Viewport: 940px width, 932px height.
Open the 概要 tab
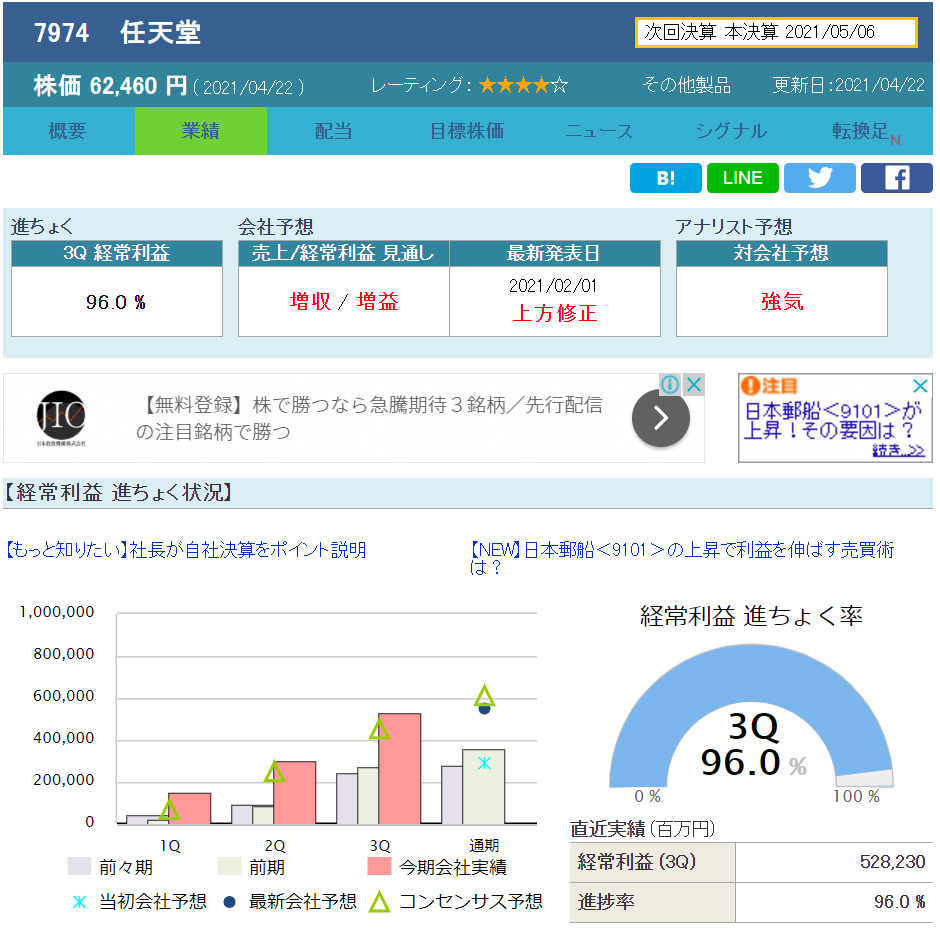68,131
